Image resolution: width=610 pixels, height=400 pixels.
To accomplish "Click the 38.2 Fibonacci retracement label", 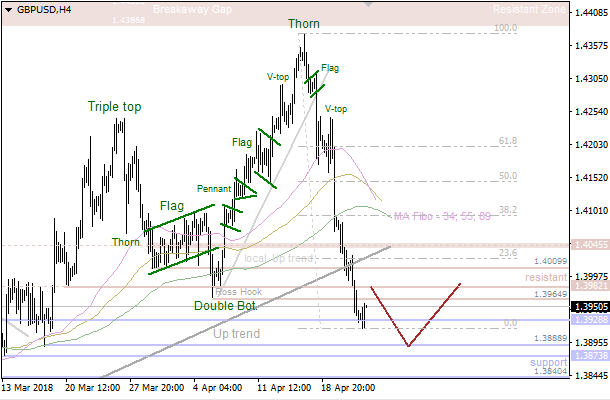I will (507, 210).
